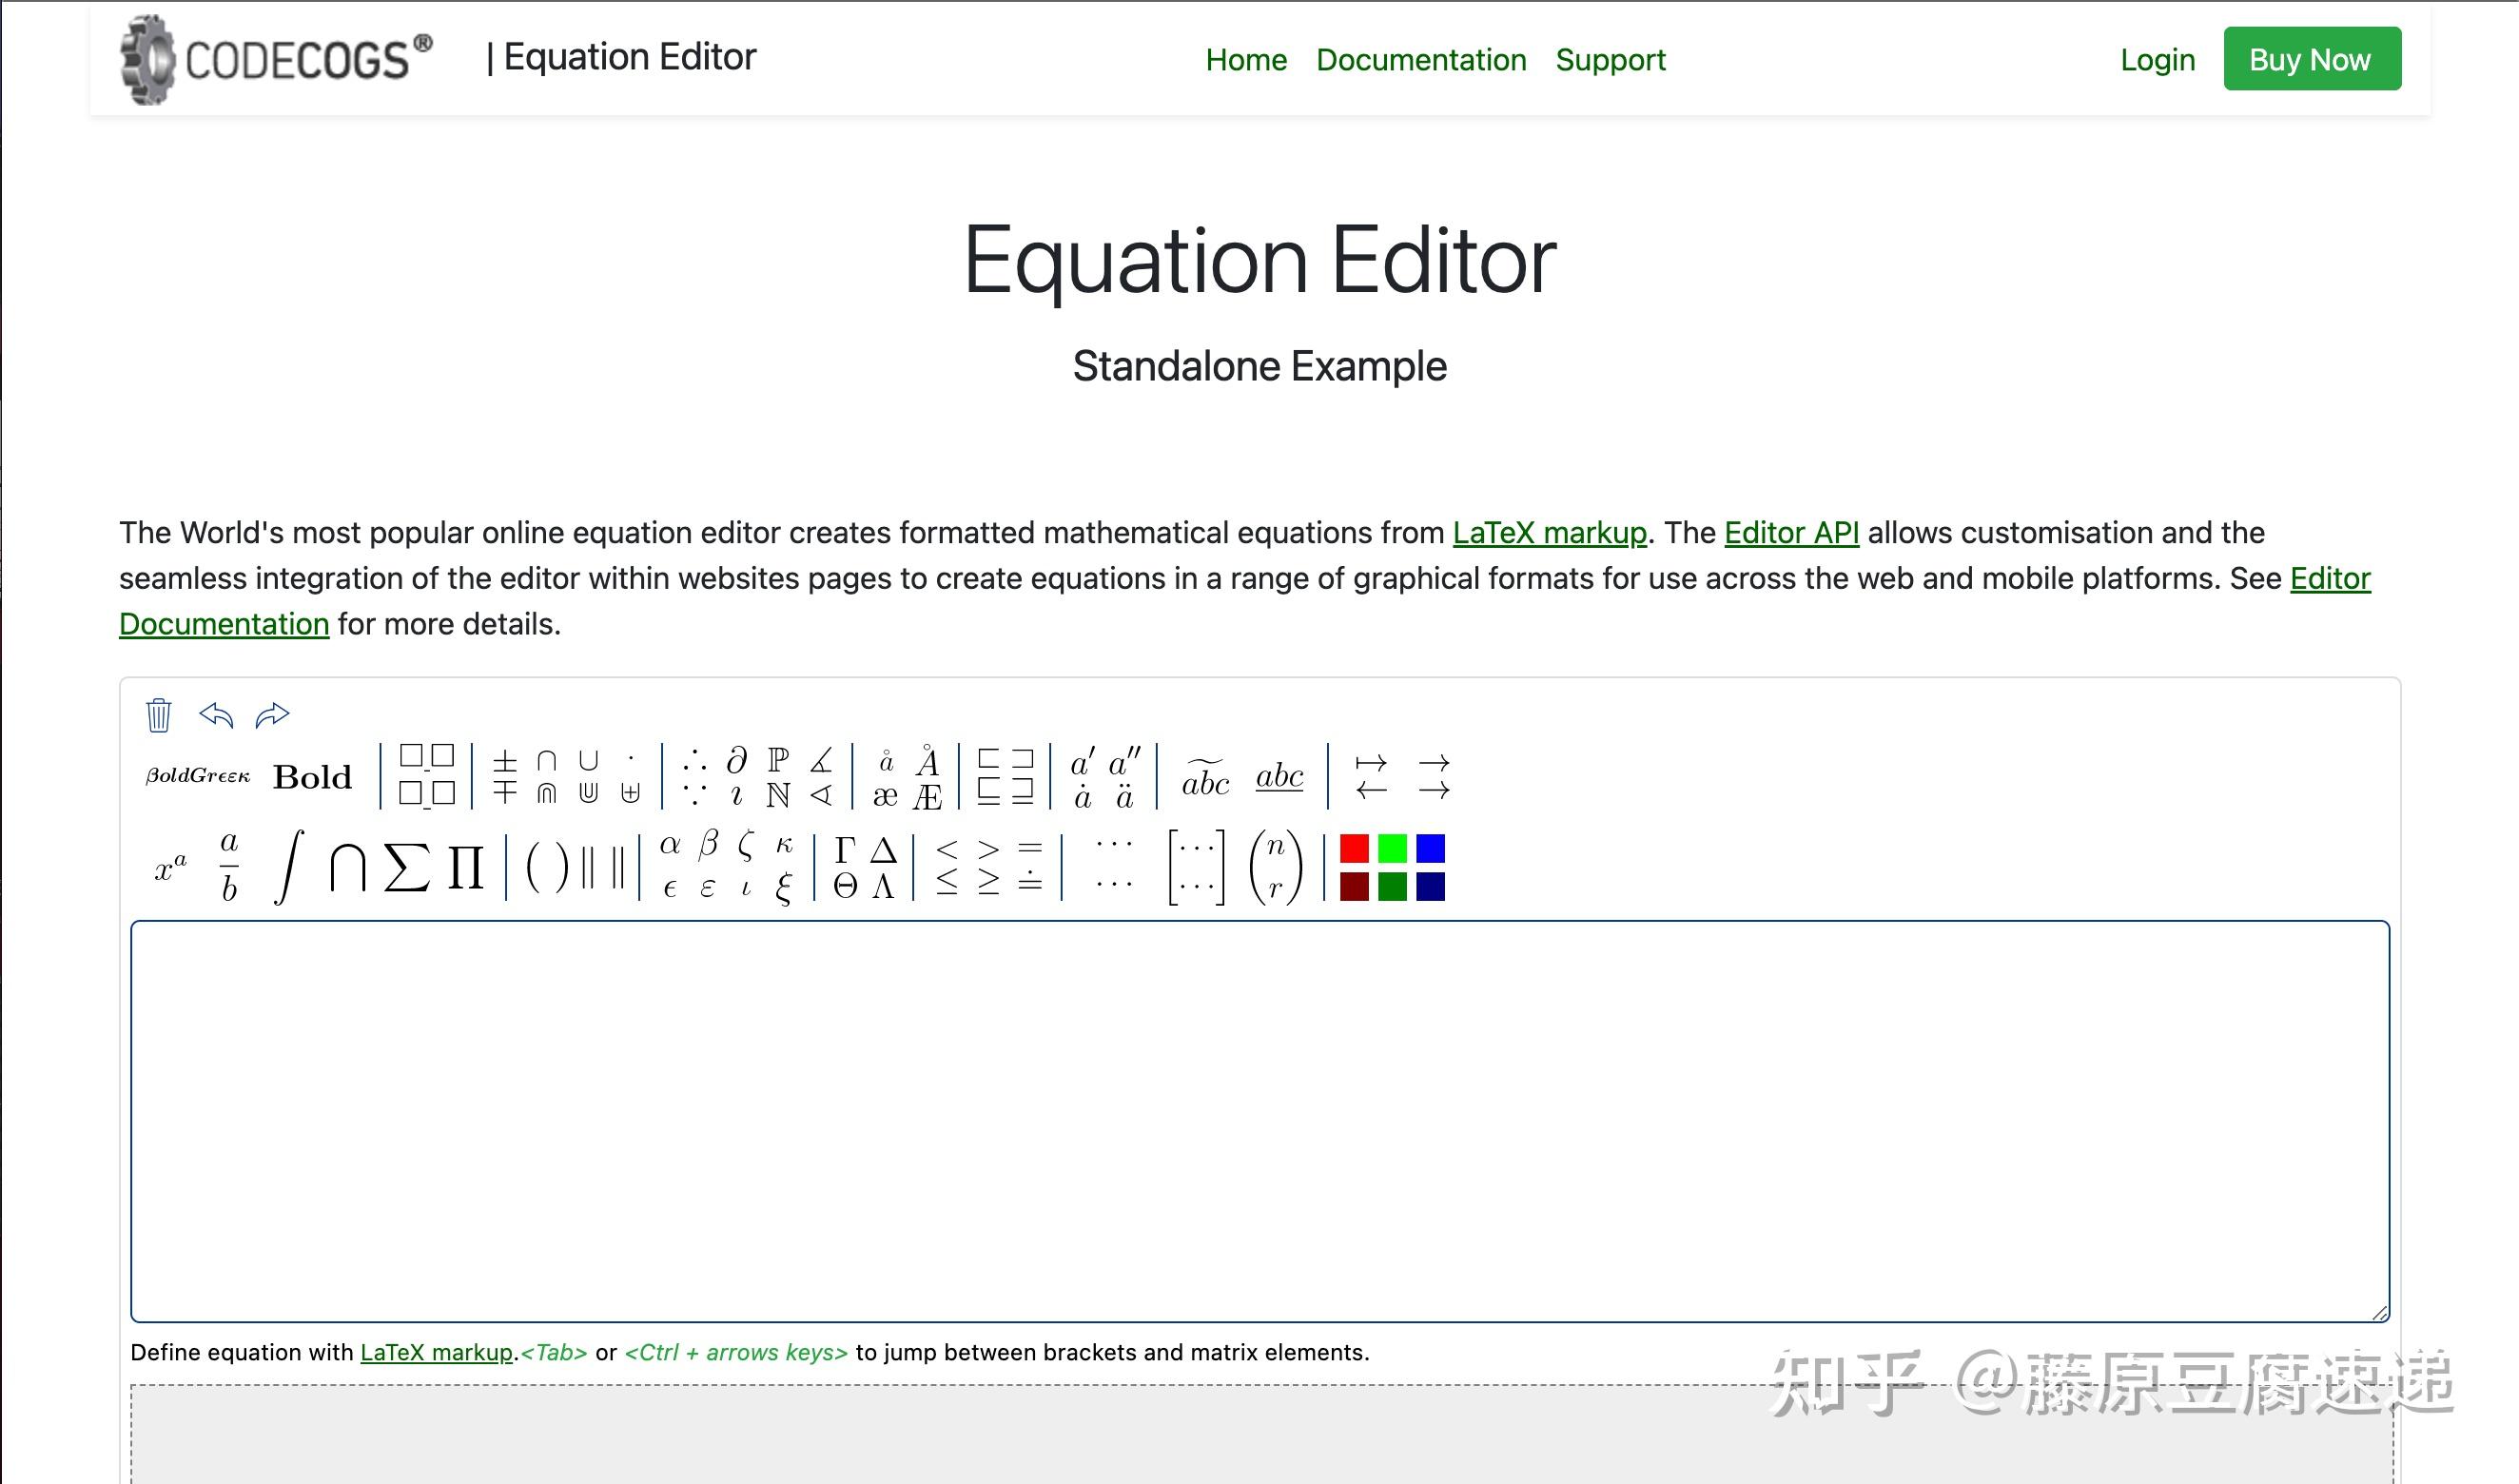Select the dark red color swatch
Viewport: 2519px width, 1484px height.
tap(1354, 886)
